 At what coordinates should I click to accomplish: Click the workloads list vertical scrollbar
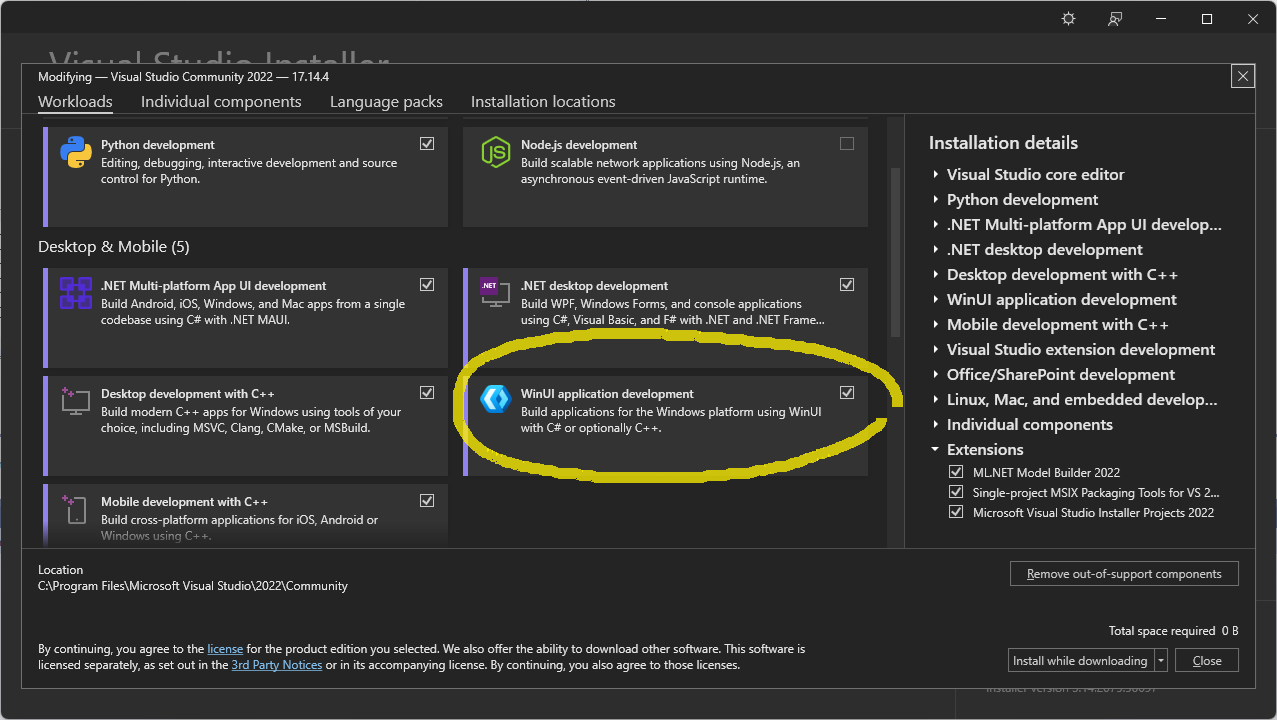[896, 252]
